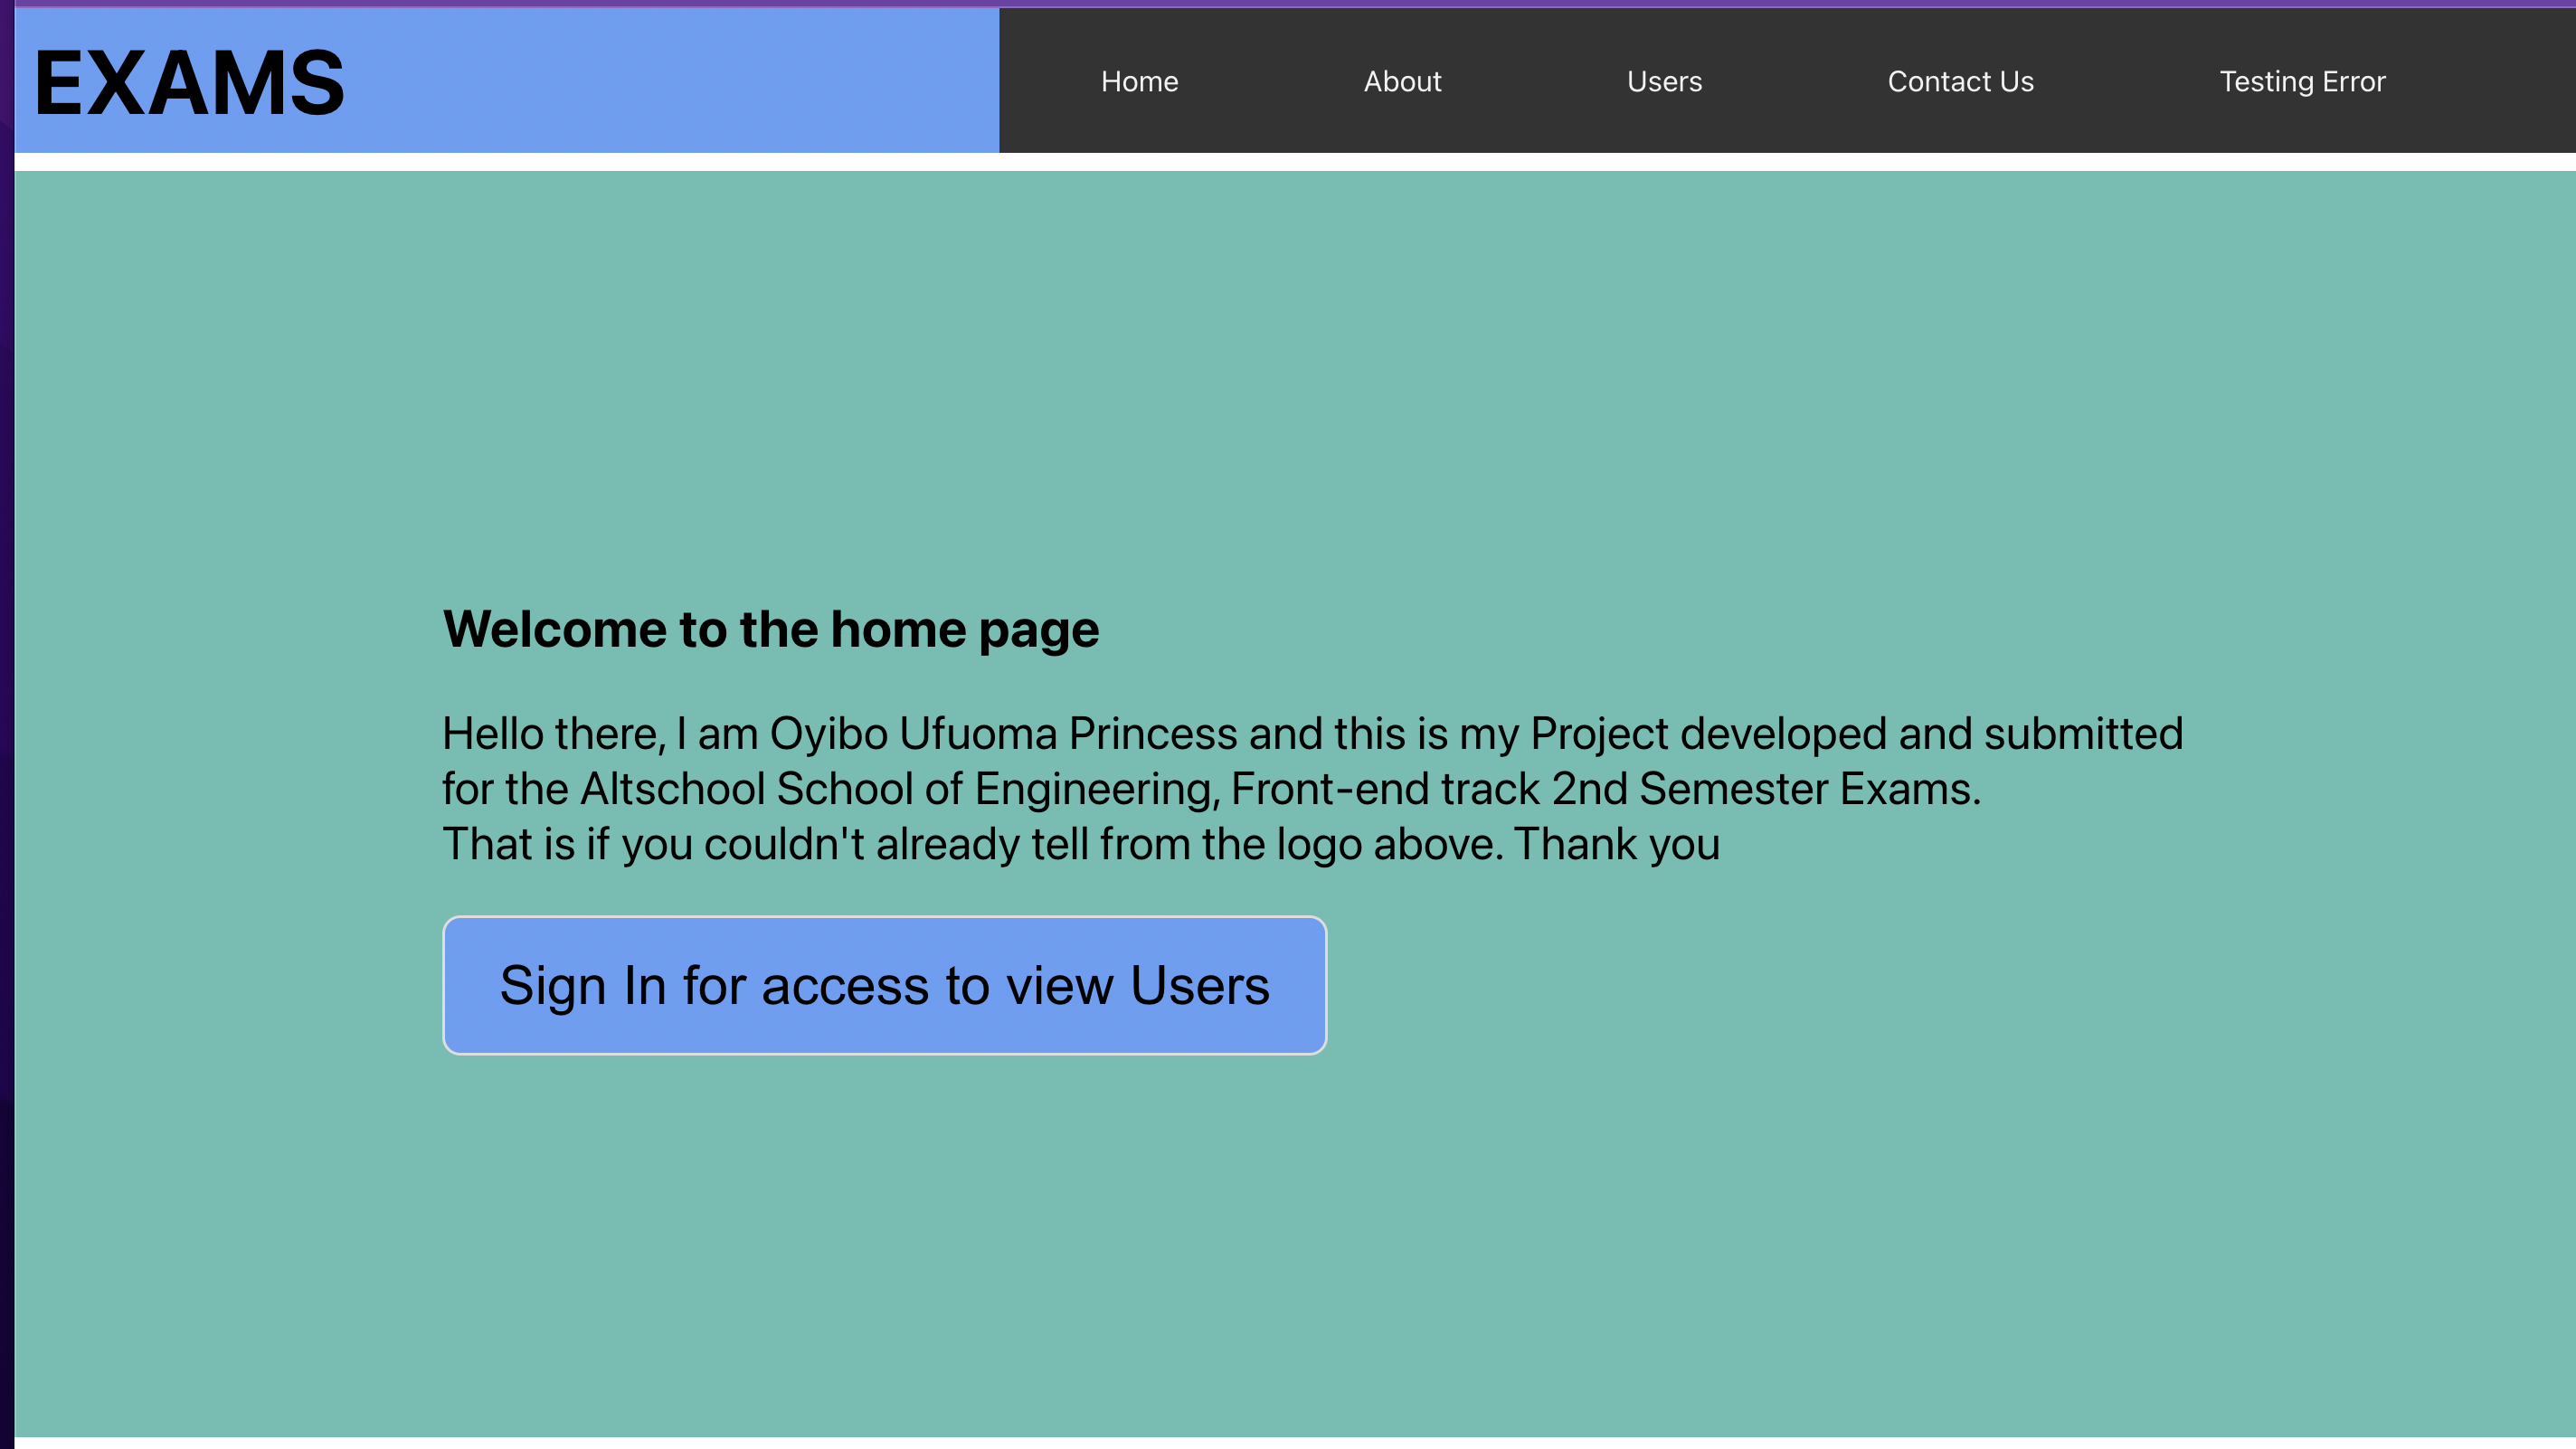
Task: Click the purple window edge strip
Action: 7,700
